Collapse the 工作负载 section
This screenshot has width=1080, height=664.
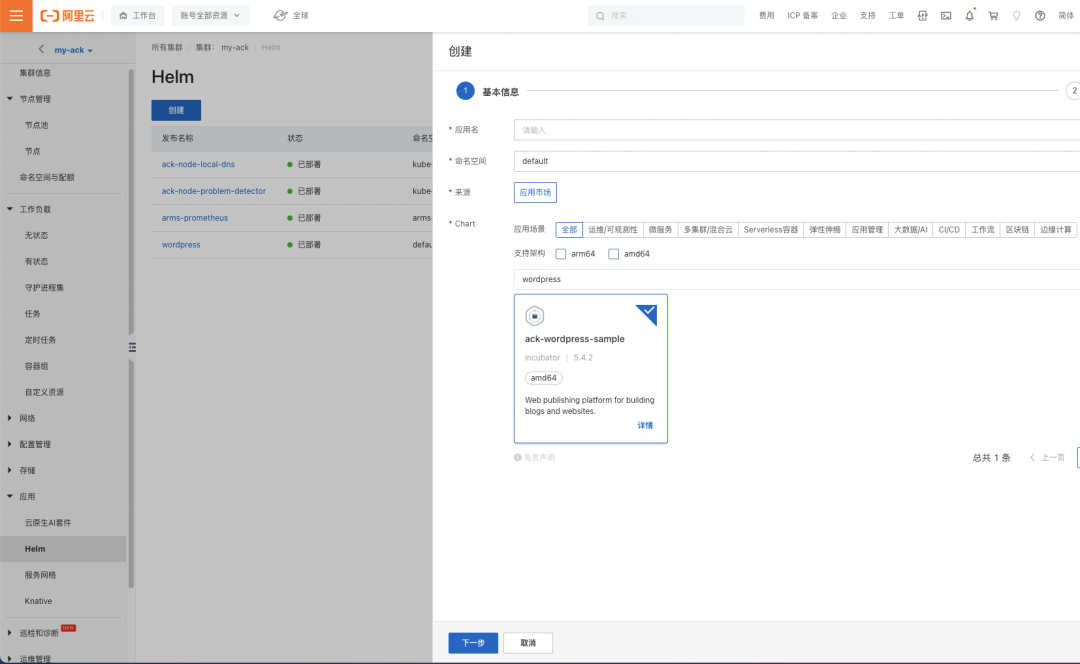coord(10,209)
